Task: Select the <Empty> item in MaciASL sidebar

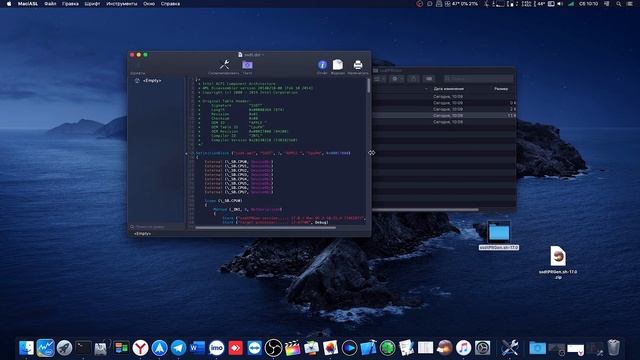Action: (x=152, y=81)
